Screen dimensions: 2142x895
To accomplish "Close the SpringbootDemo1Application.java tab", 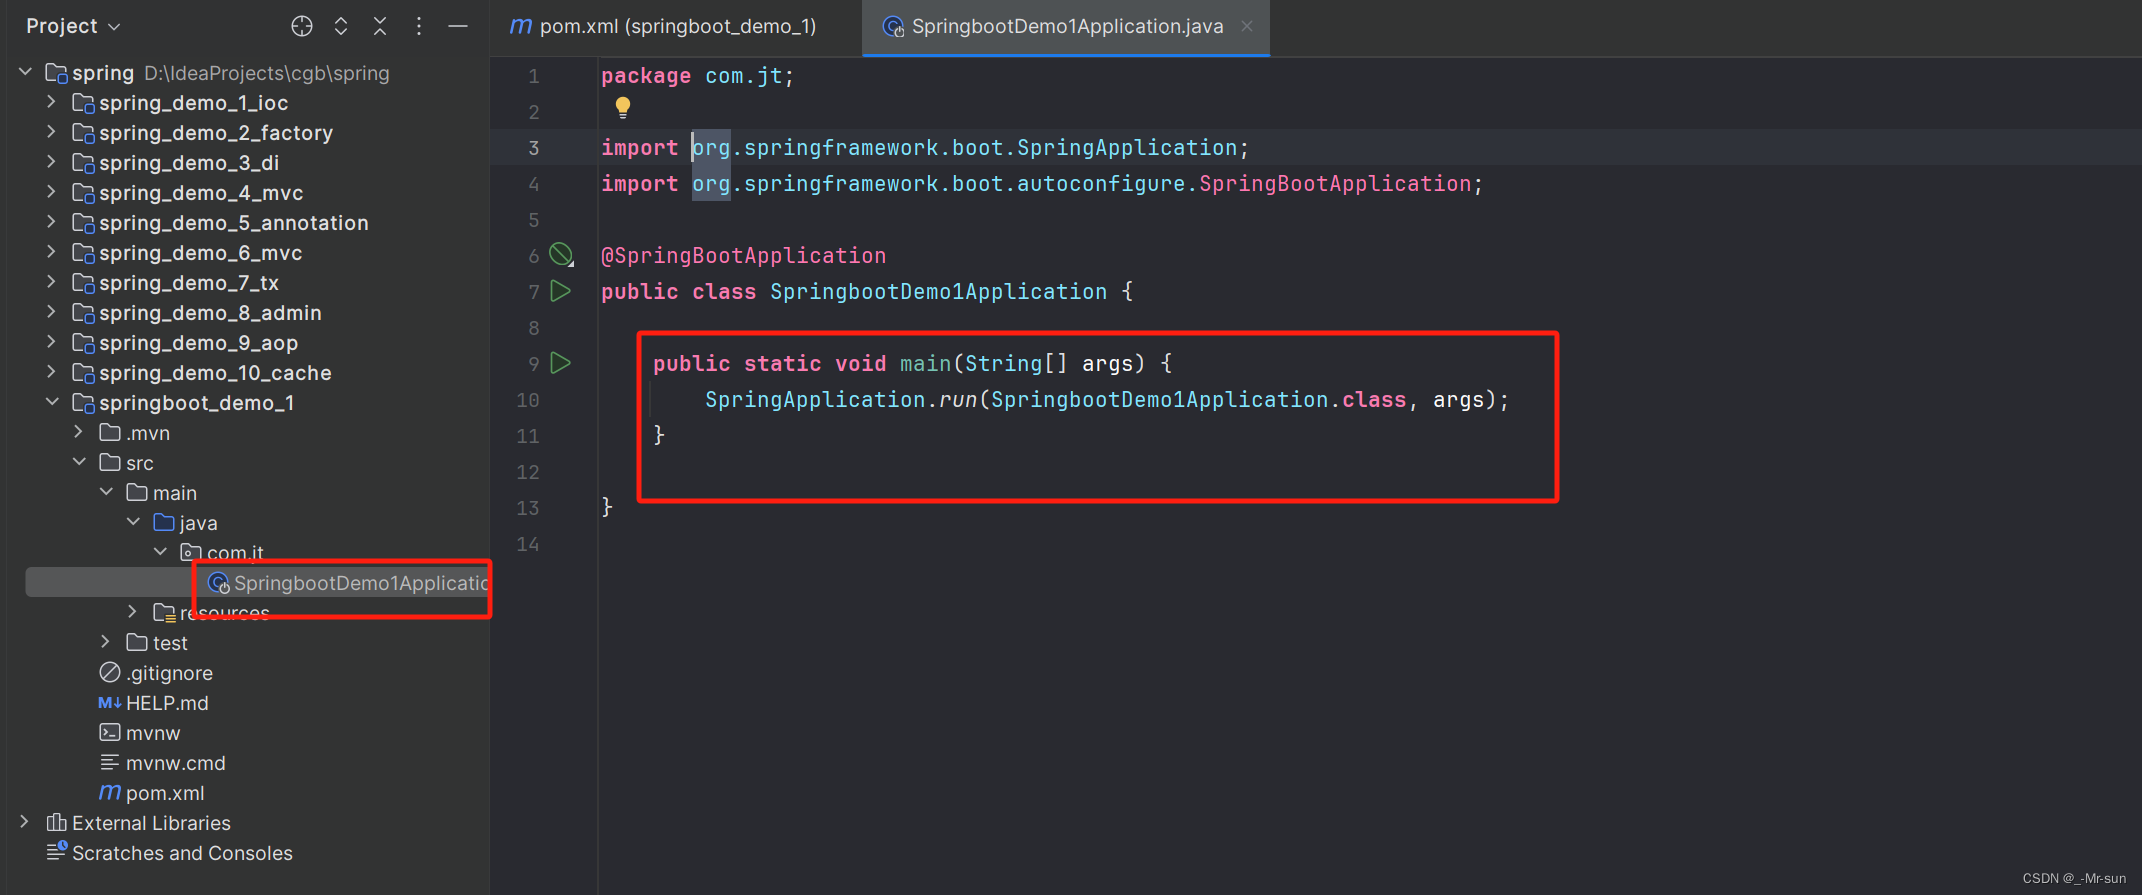I will [x=1247, y=26].
